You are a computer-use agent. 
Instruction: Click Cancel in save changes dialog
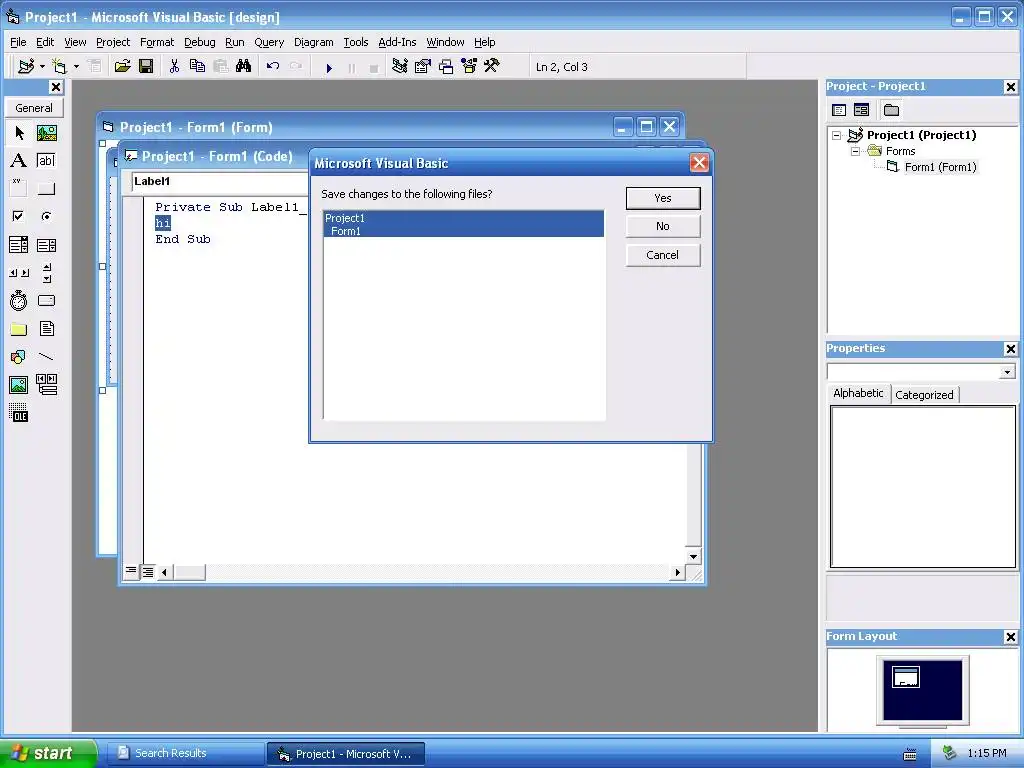click(663, 255)
